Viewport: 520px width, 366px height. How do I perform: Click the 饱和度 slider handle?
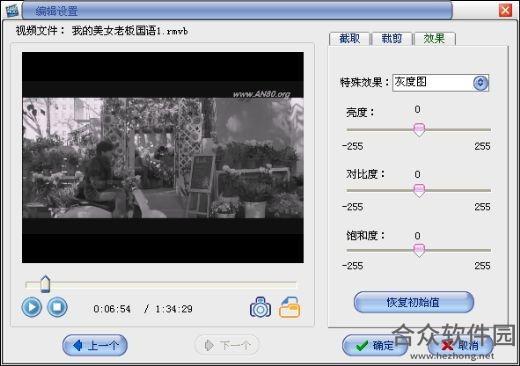click(419, 250)
